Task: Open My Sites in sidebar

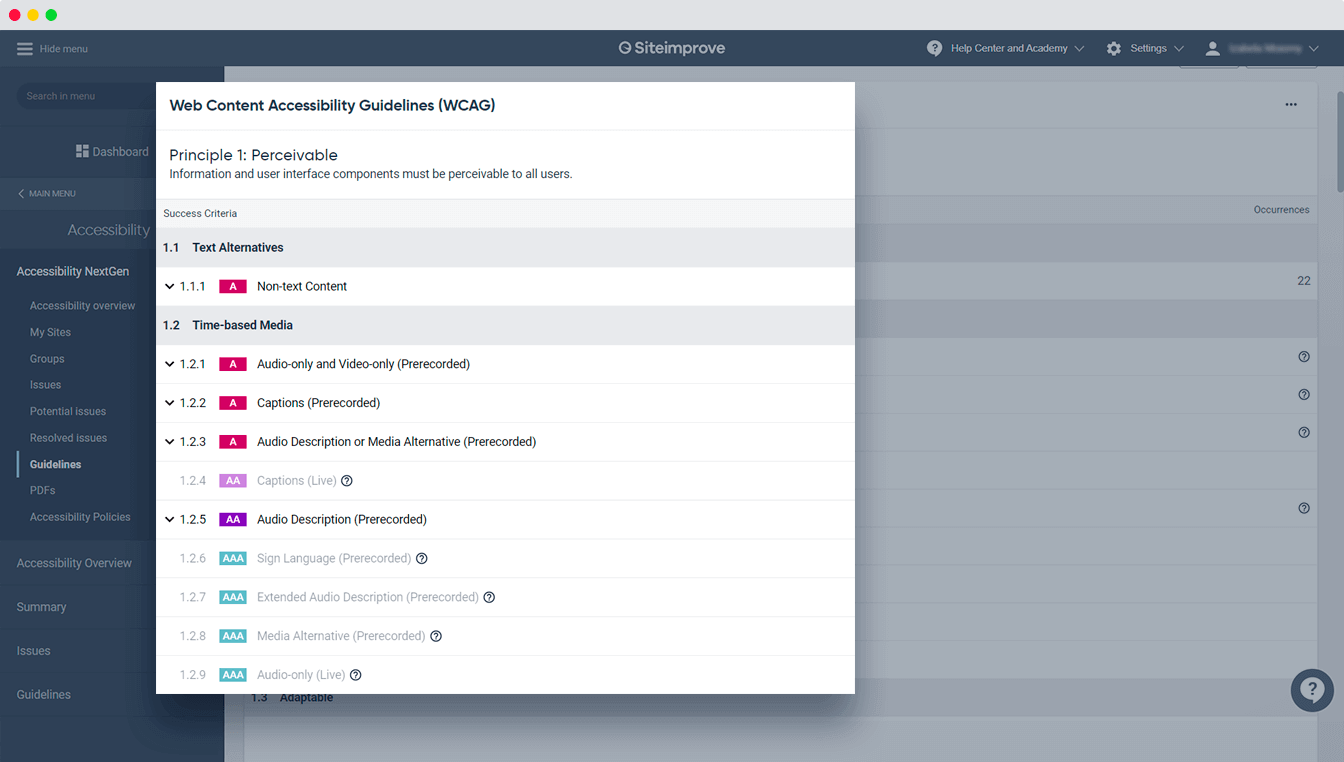Action: pos(50,332)
